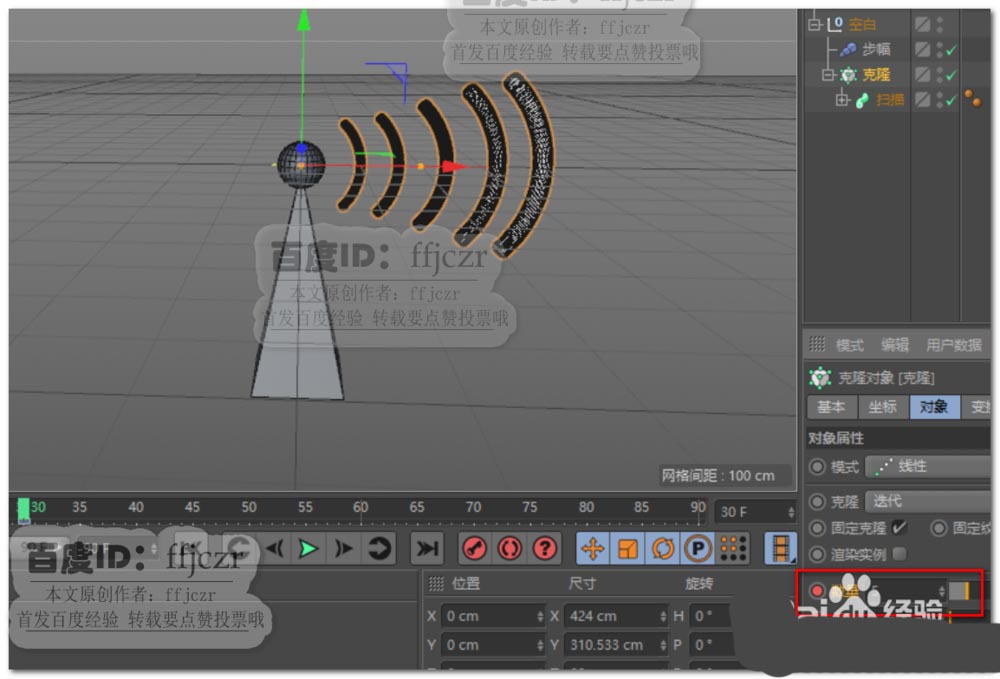This screenshot has width=1000, height=679.
Task: Switch to the 基本 tab
Action: (x=831, y=407)
